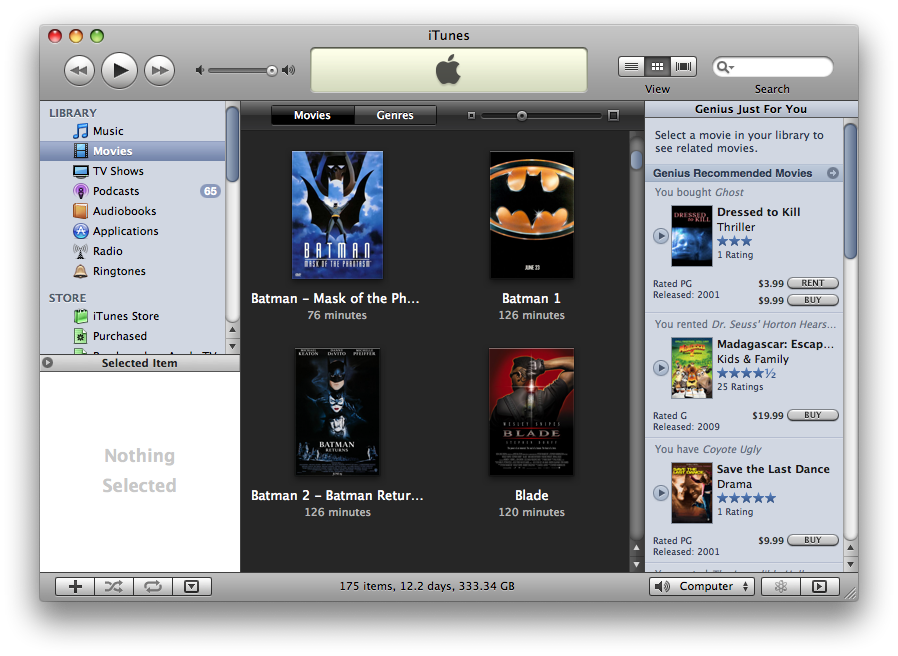Switch movies to Cover Flow view

(x=683, y=65)
